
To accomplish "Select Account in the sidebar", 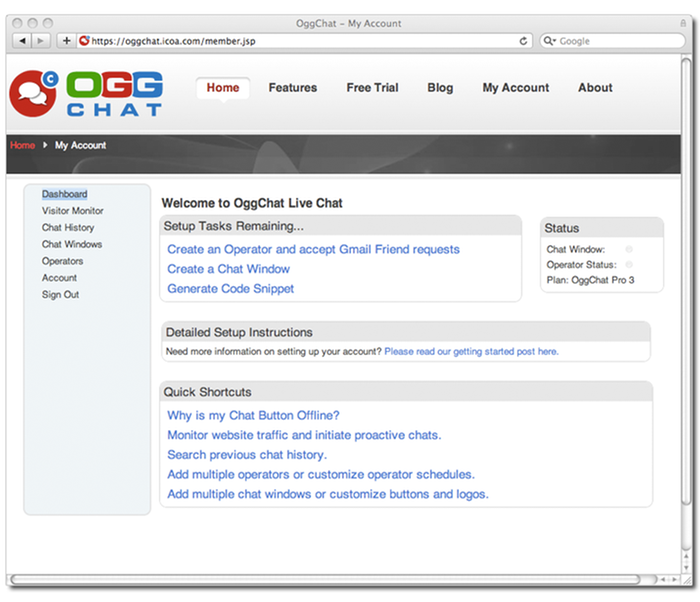I will [59, 278].
